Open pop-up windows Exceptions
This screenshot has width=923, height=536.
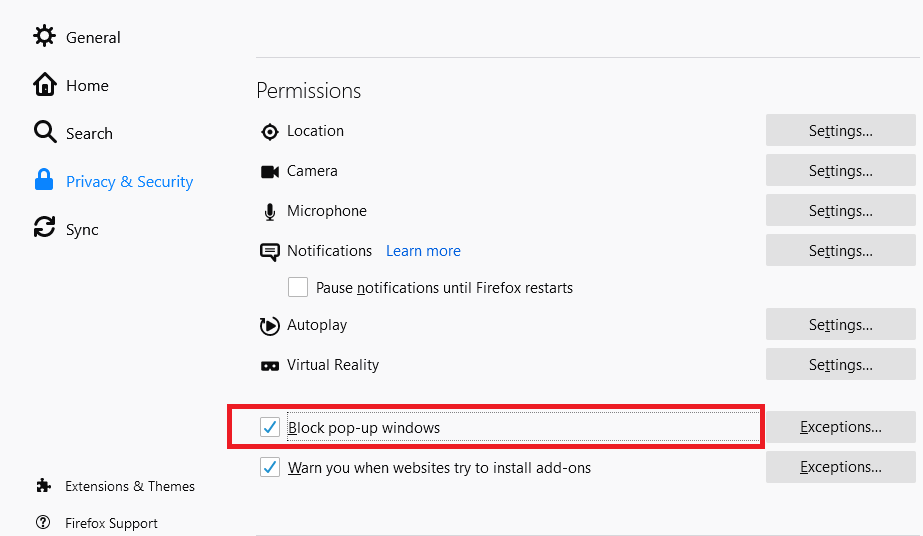840,427
